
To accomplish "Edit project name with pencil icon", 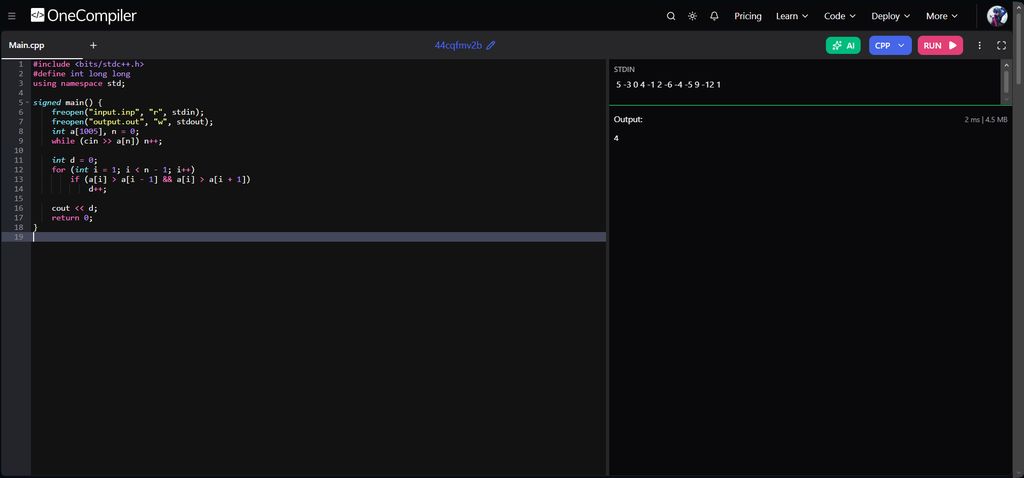I will click(x=491, y=45).
